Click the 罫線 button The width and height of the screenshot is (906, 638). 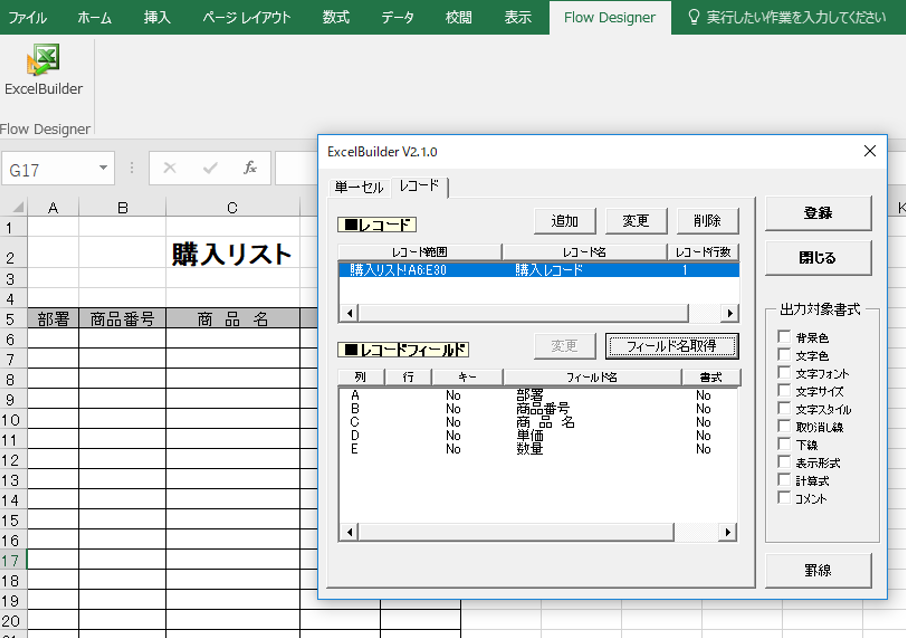pos(818,570)
